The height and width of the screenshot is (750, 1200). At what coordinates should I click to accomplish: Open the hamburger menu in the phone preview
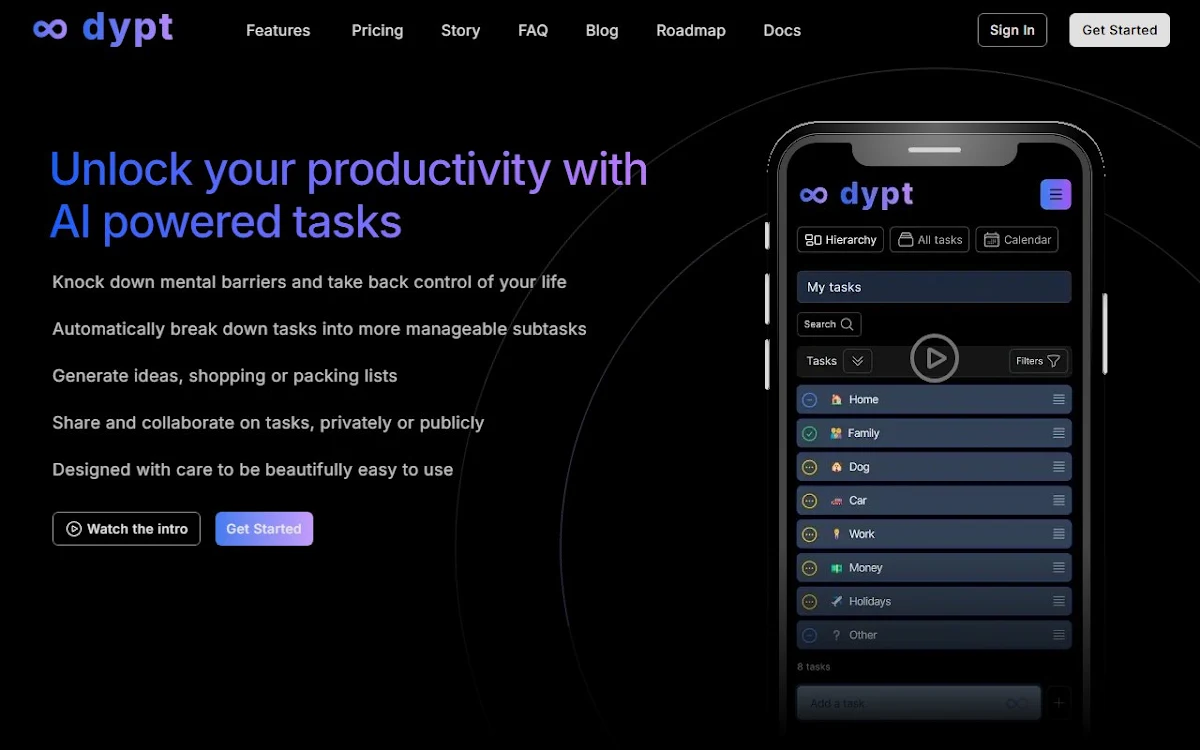point(1055,194)
